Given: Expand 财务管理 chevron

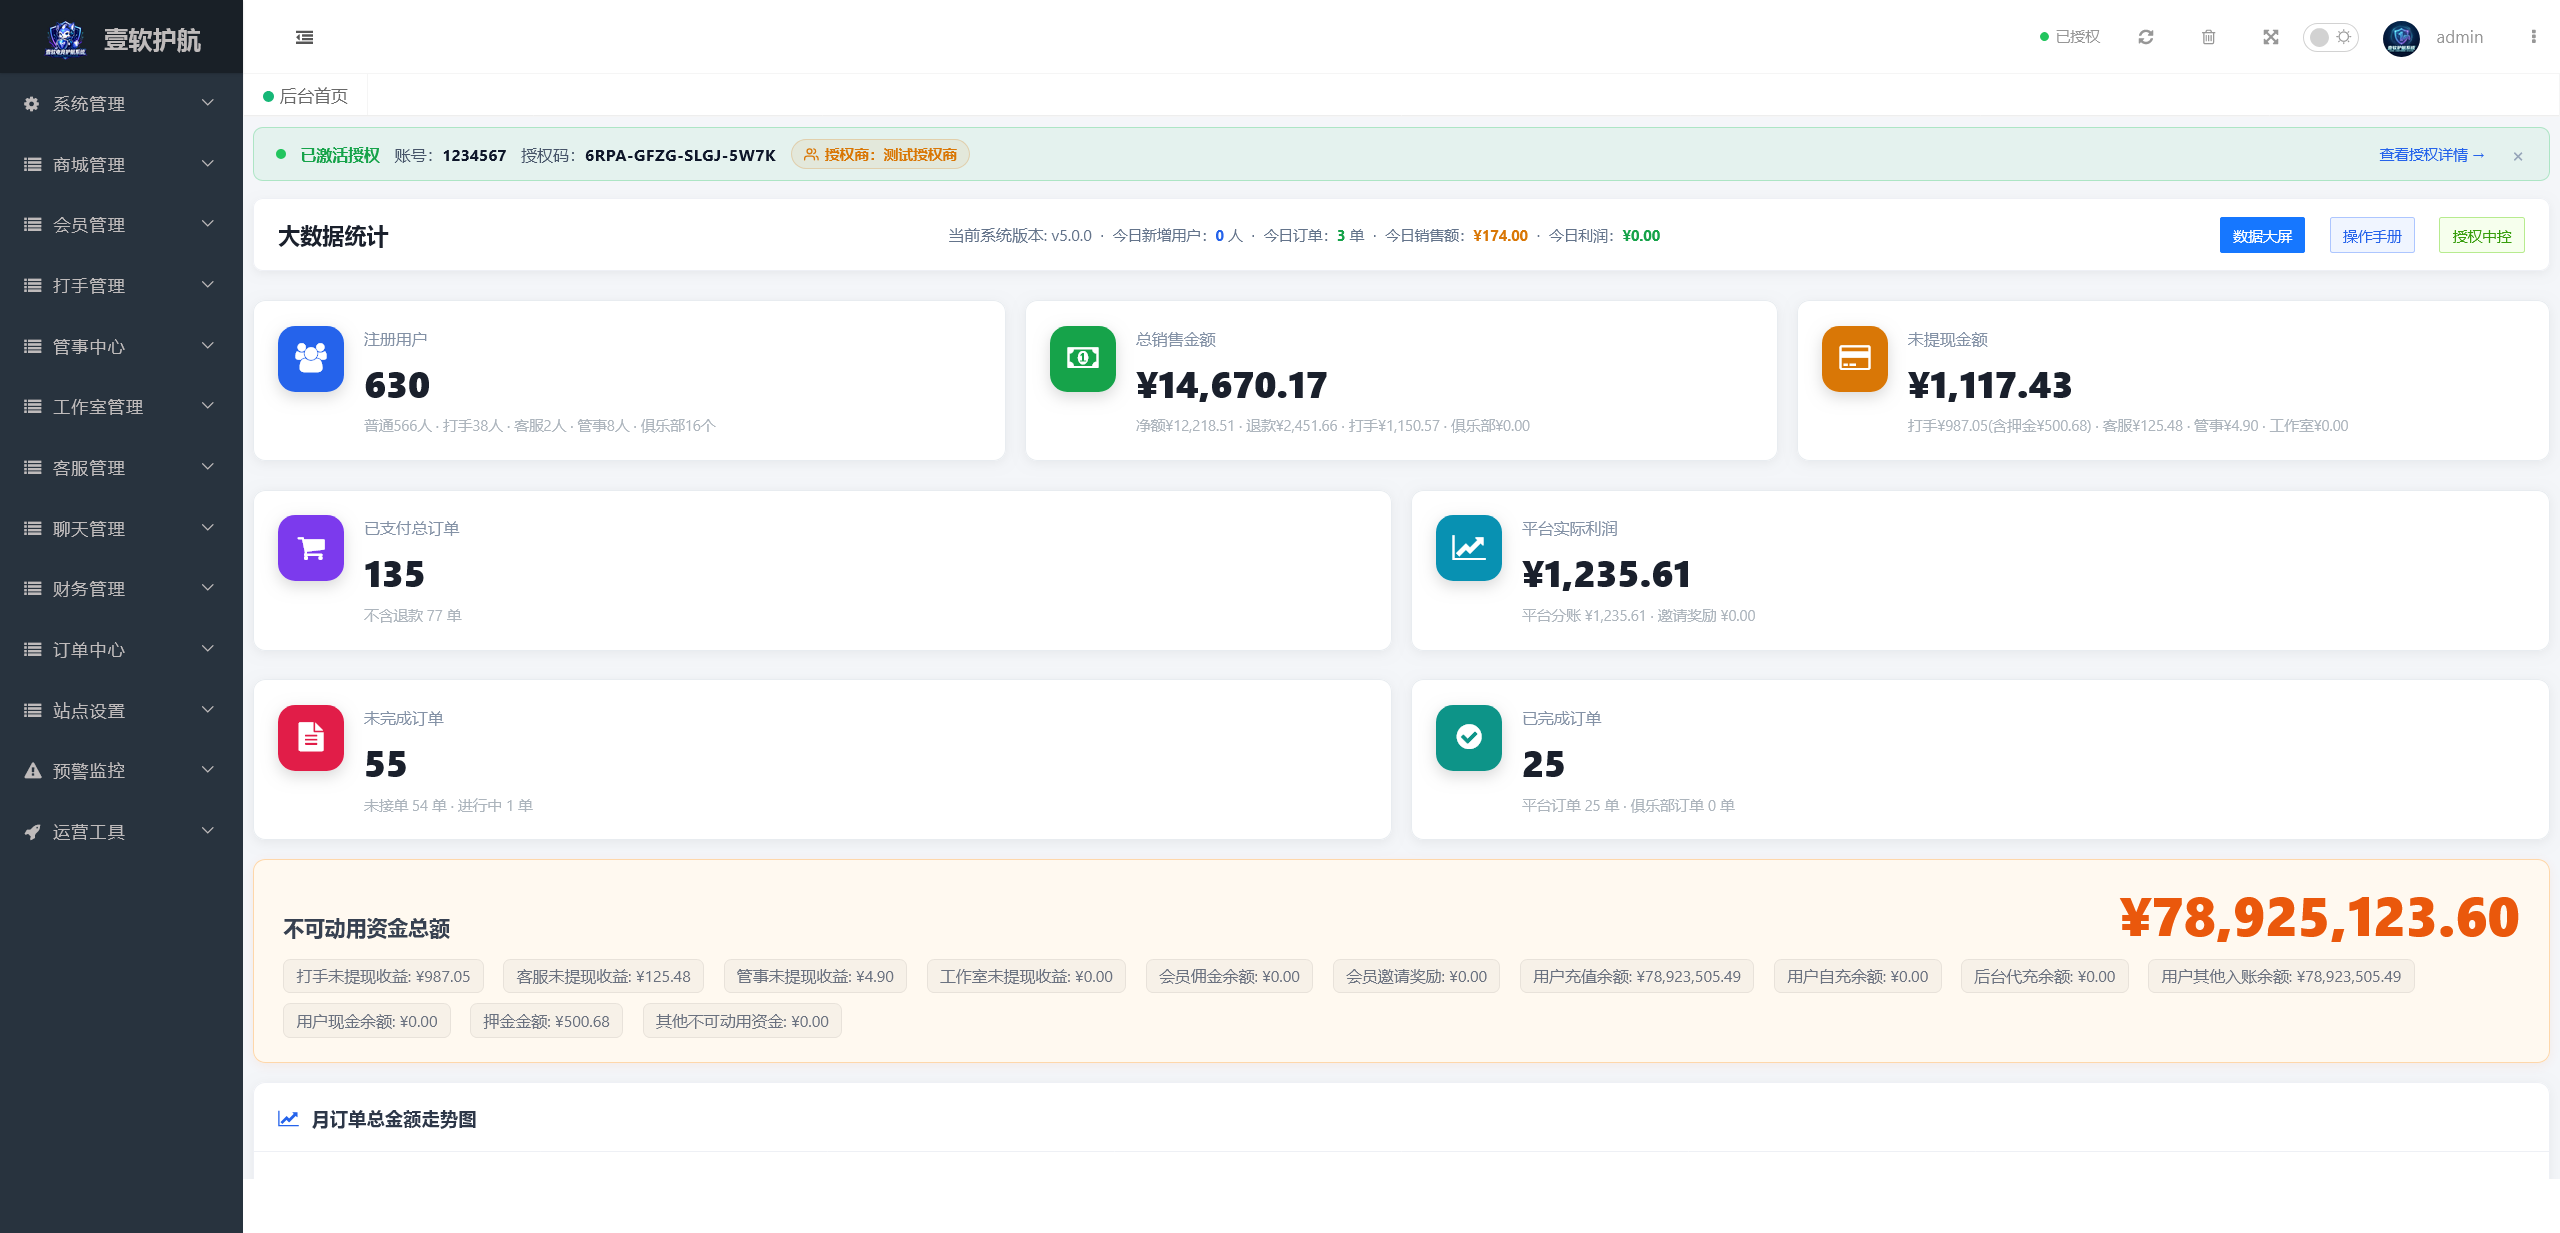Looking at the screenshot, I should point(208,588).
